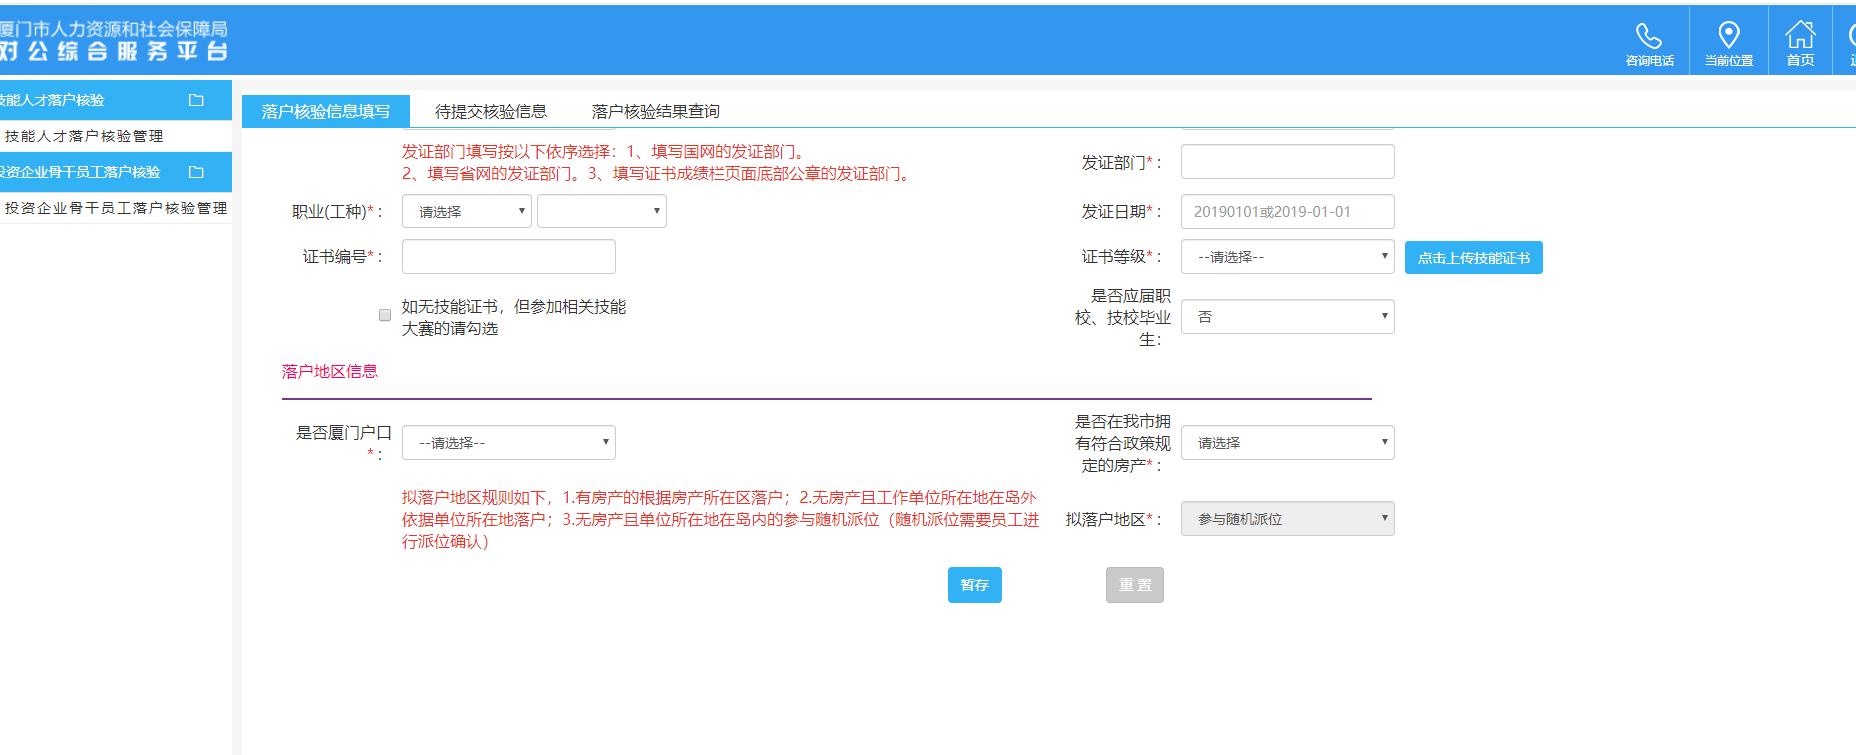The width and height of the screenshot is (1856, 755).
Task: Collapse the 投资企业骨干员工落户核验 folder icon
Action: 196,172
